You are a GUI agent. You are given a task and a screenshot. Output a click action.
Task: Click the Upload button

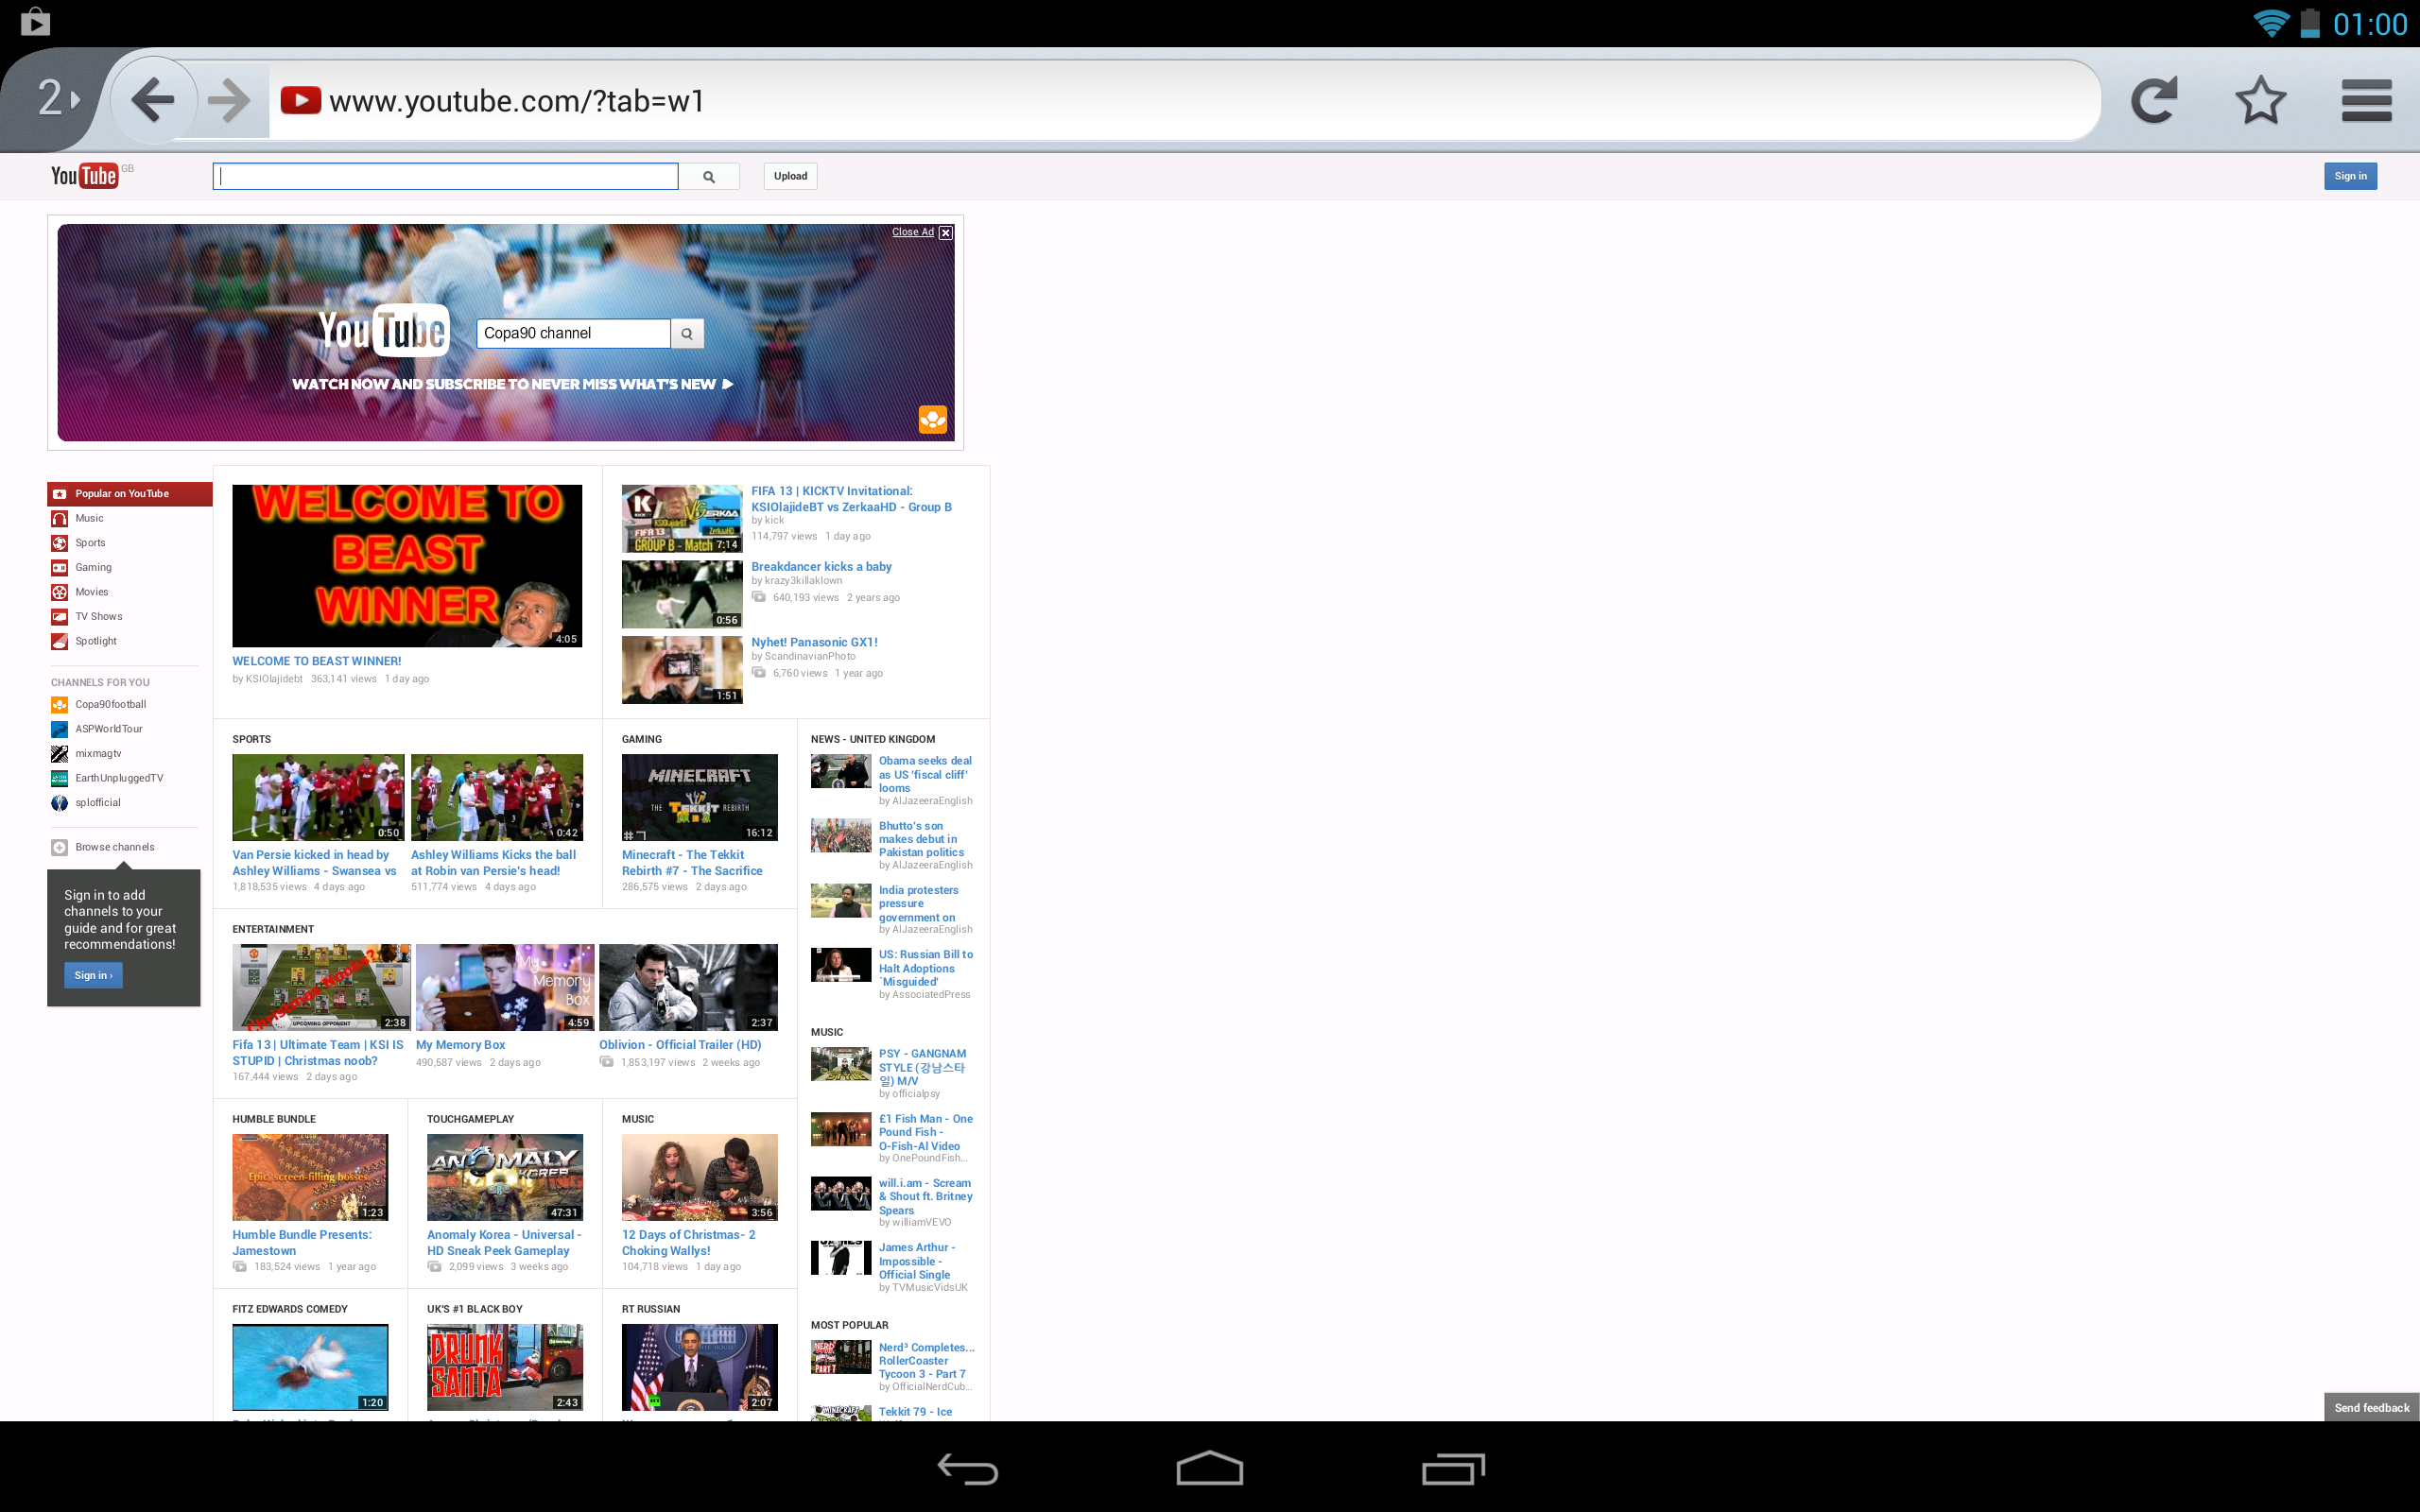(x=790, y=176)
